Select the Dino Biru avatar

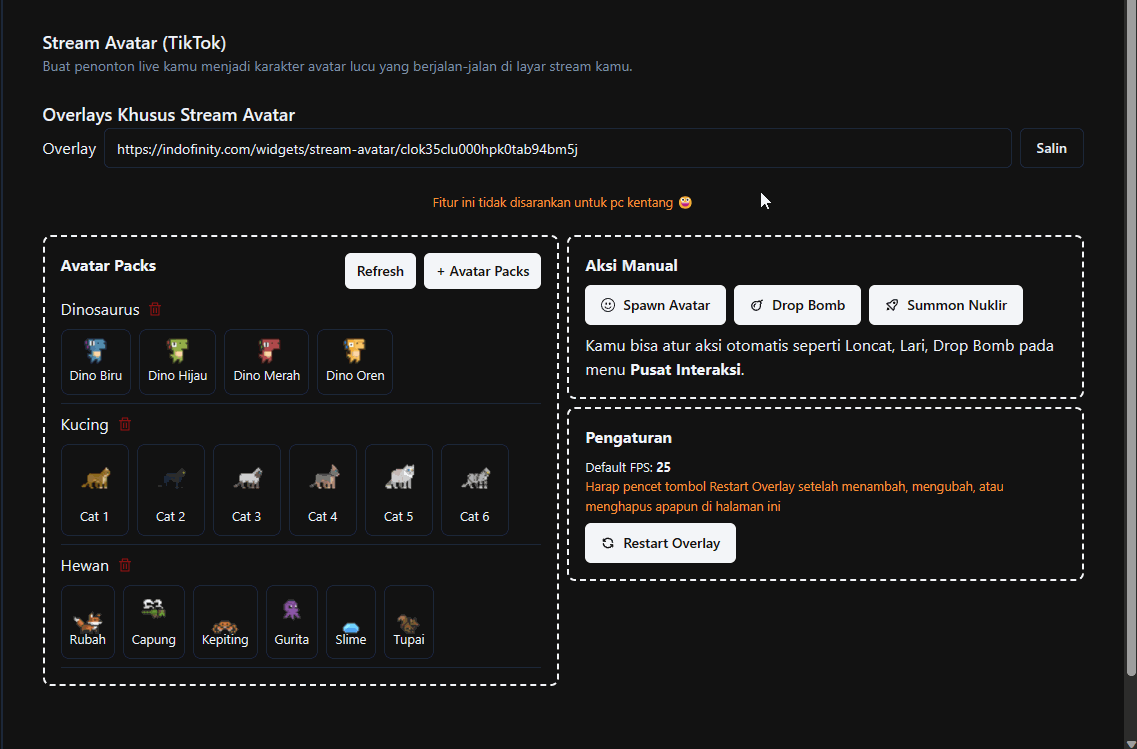pos(96,361)
